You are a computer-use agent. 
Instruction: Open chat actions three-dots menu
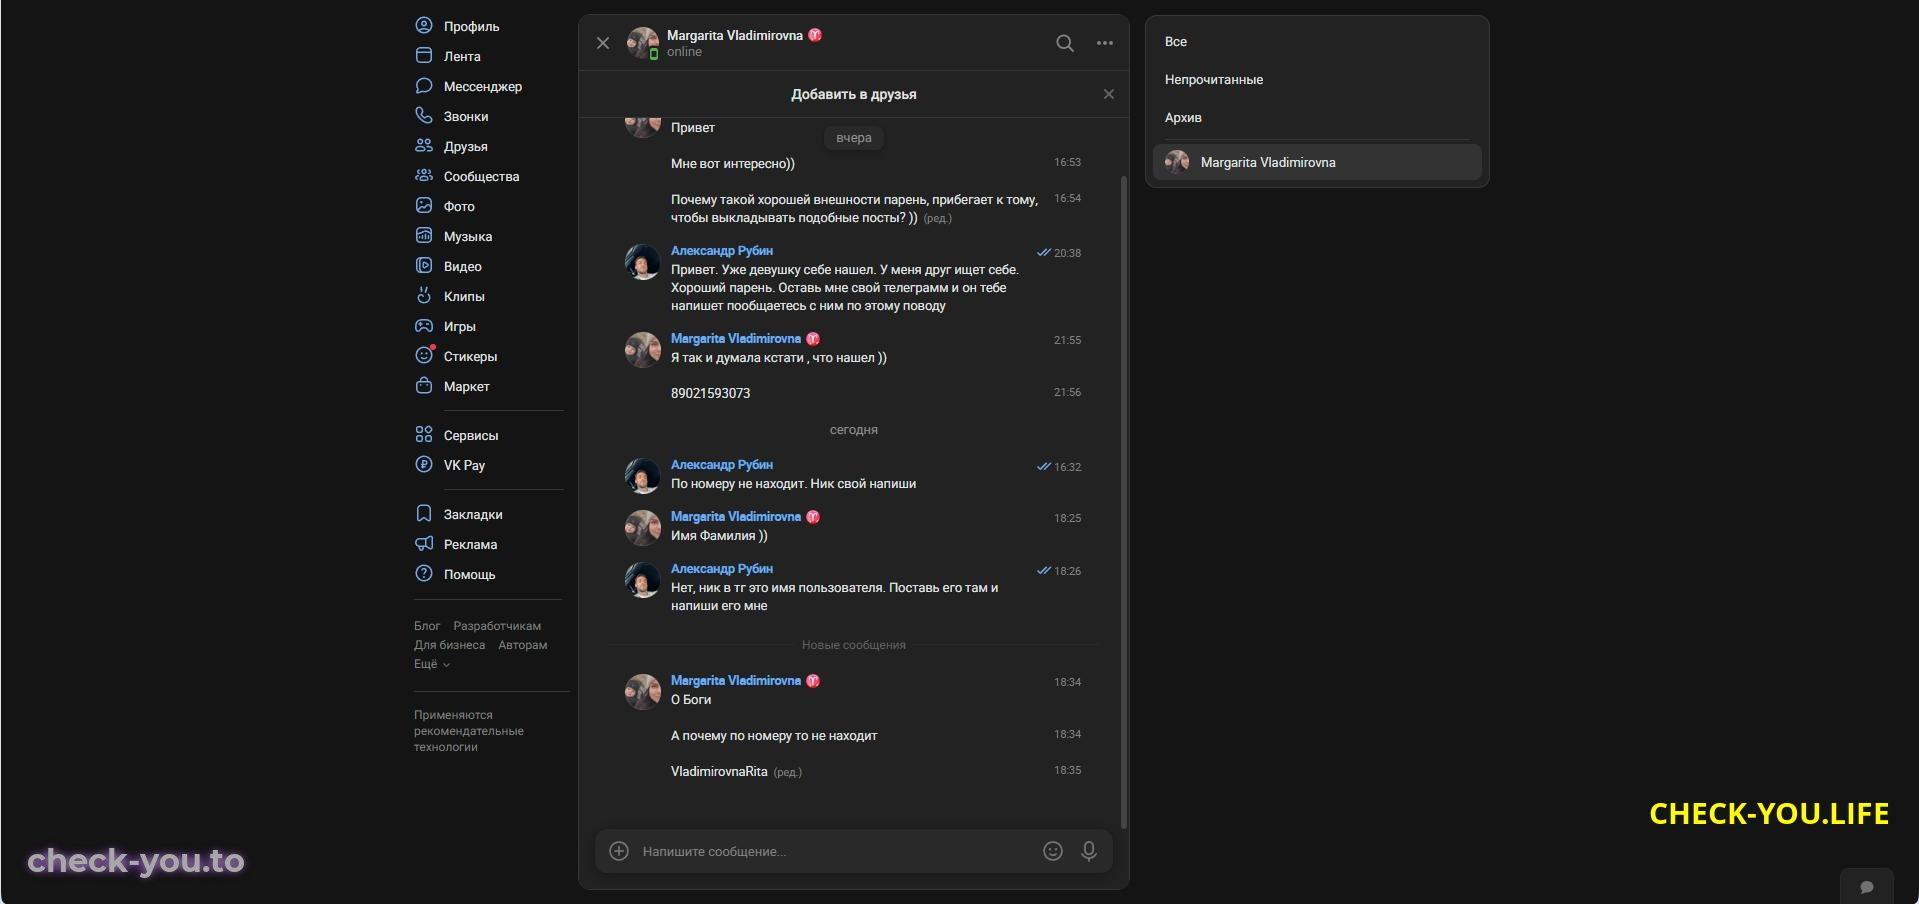click(1105, 43)
